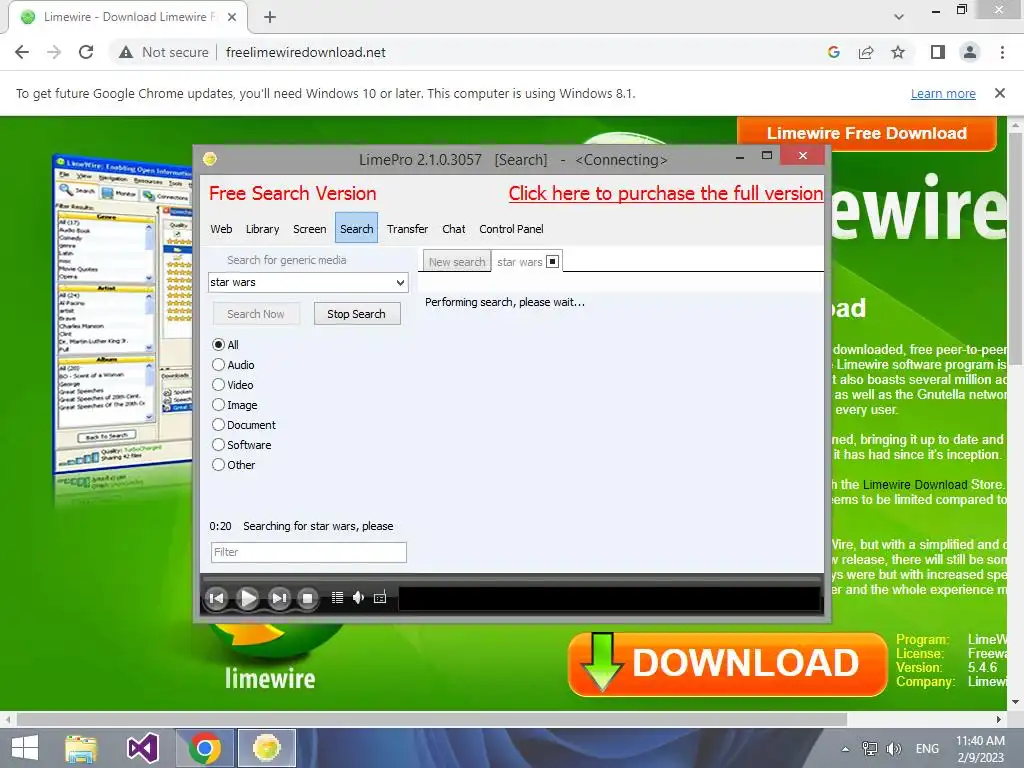
Task: Open the ENG language selector
Action: click(927, 748)
